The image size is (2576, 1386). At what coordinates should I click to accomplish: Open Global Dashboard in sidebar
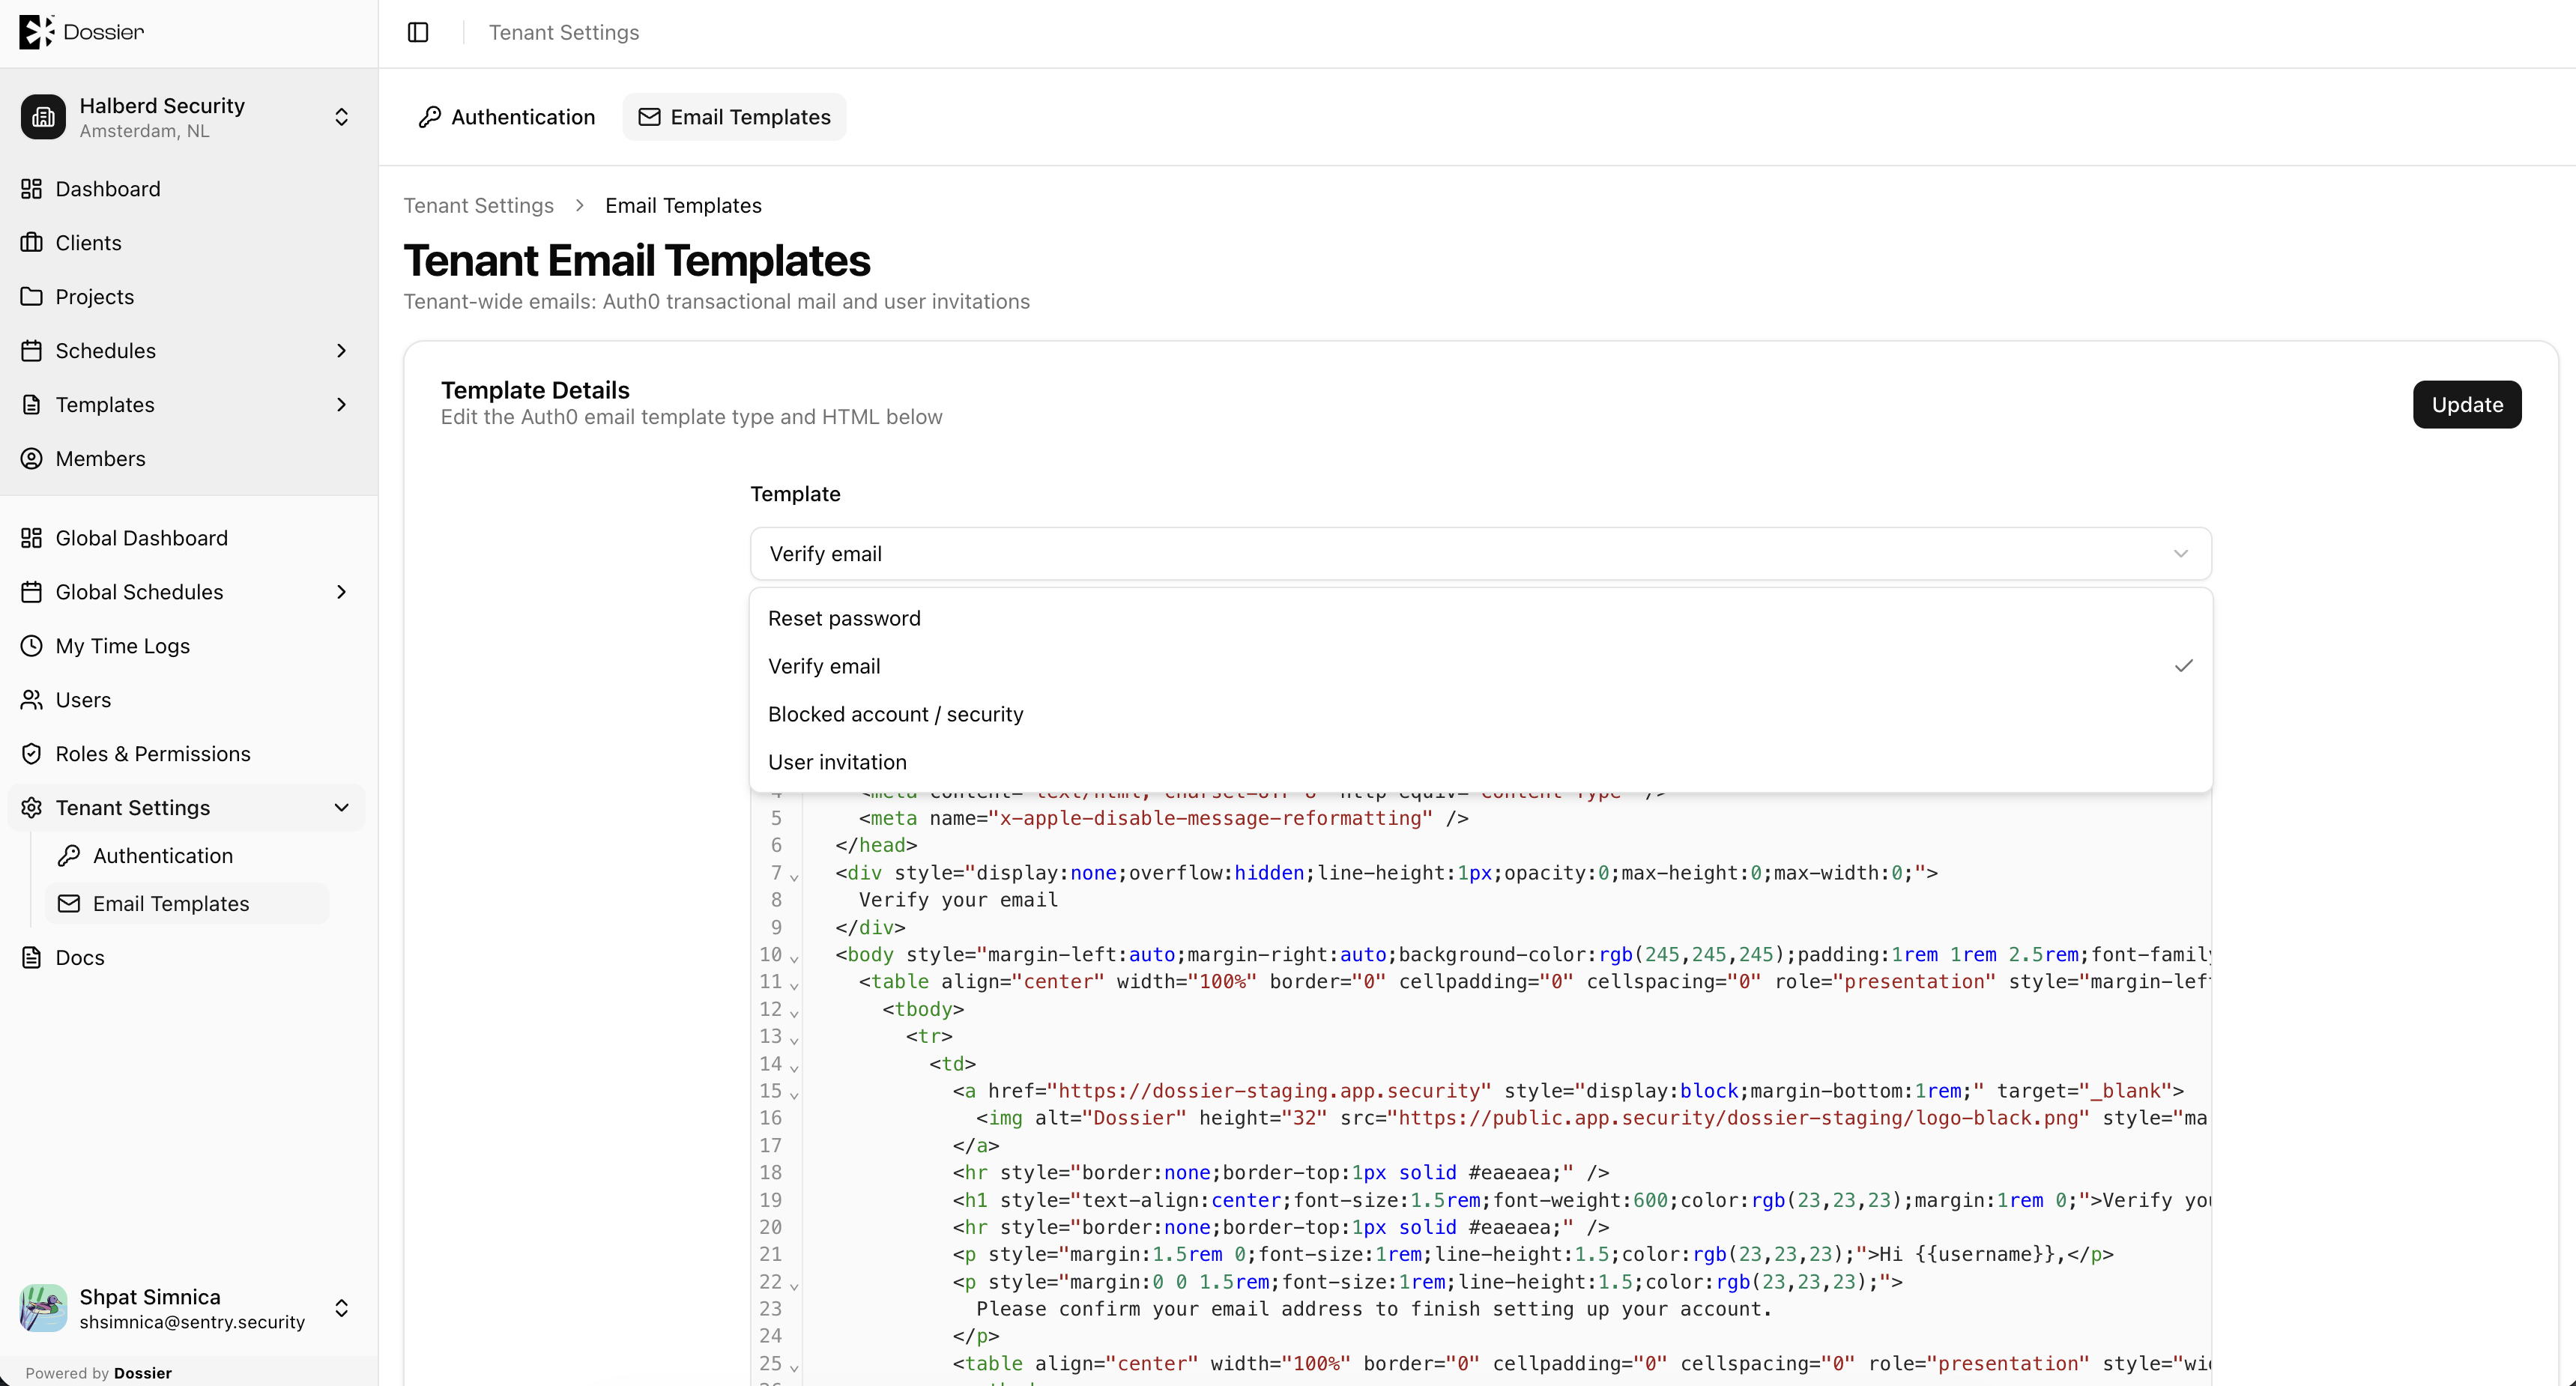click(189, 538)
